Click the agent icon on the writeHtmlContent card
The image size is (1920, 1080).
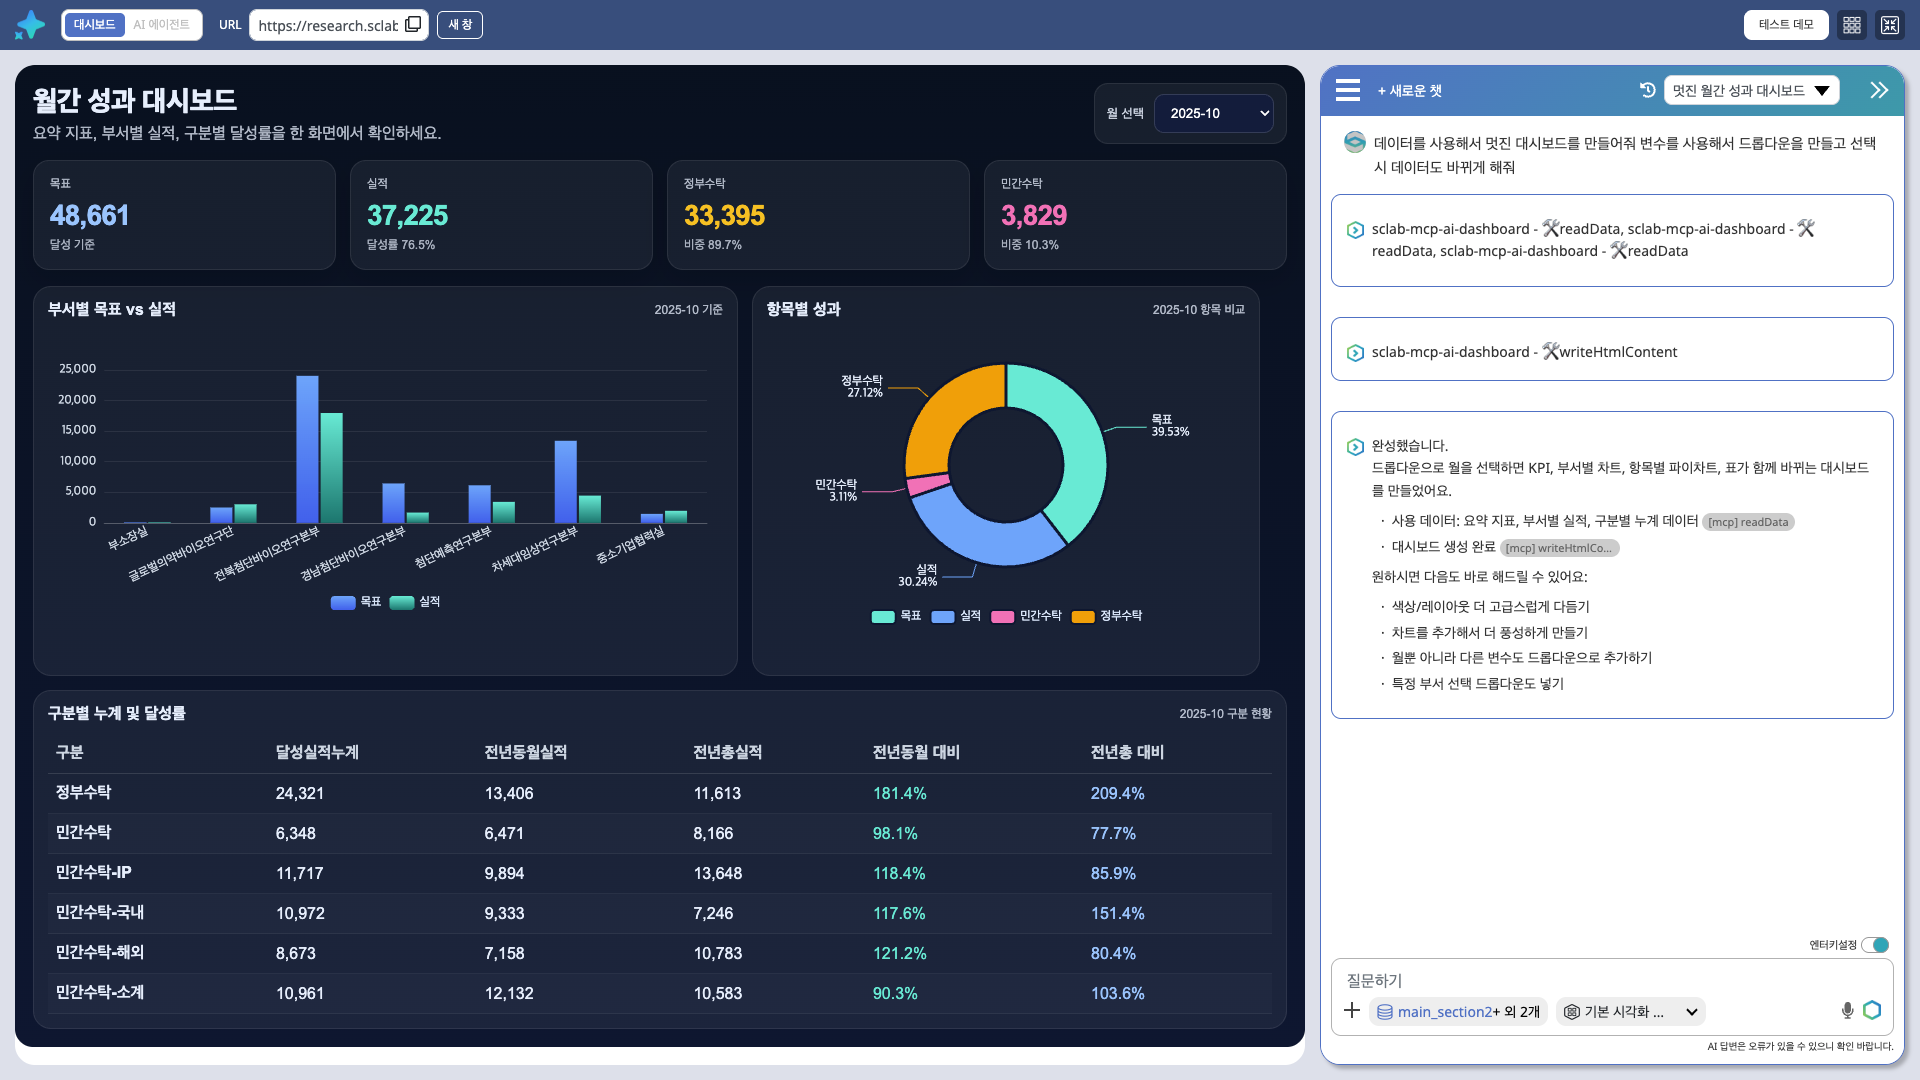click(x=1355, y=353)
